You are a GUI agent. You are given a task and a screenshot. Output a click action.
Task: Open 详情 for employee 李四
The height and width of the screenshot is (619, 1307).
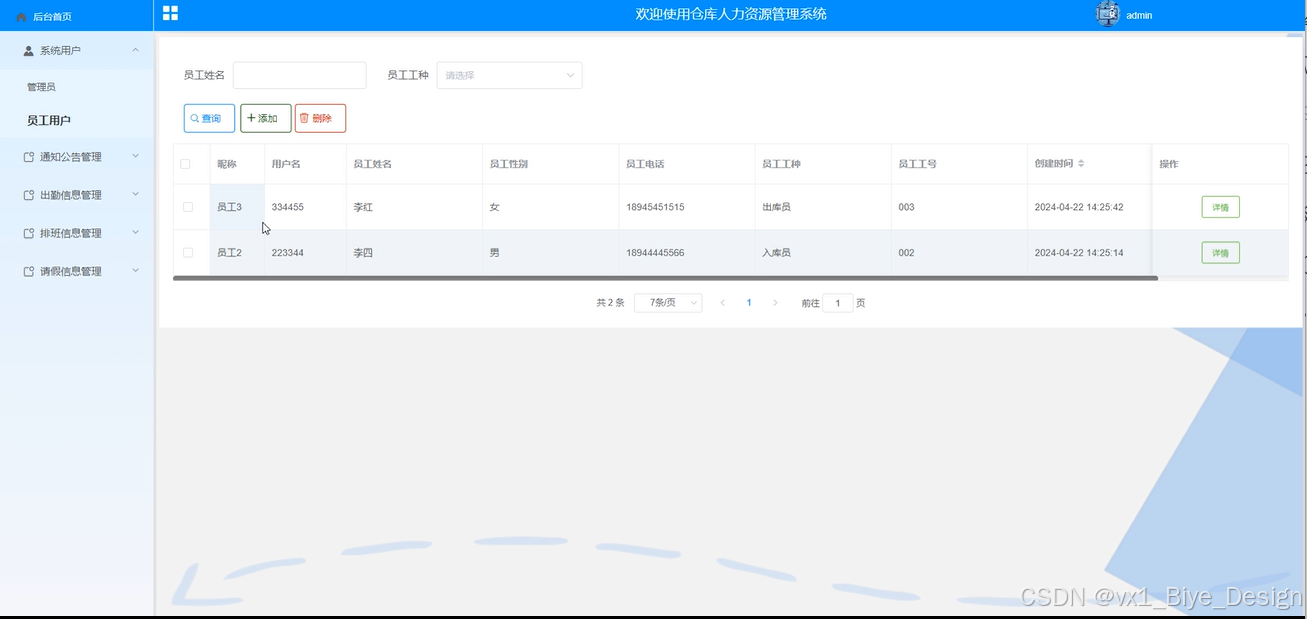pyautogui.click(x=1220, y=253)
